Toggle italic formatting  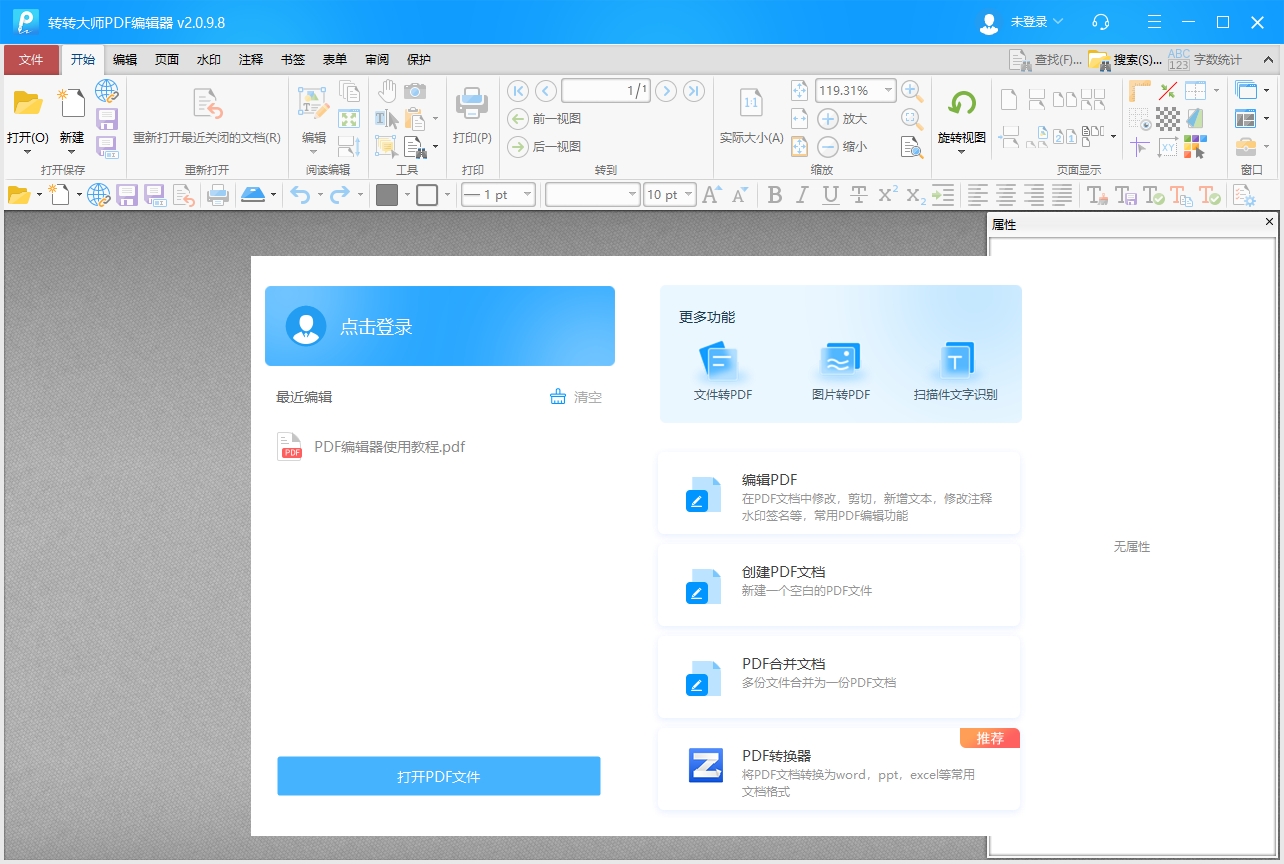[x=802, y=195]
